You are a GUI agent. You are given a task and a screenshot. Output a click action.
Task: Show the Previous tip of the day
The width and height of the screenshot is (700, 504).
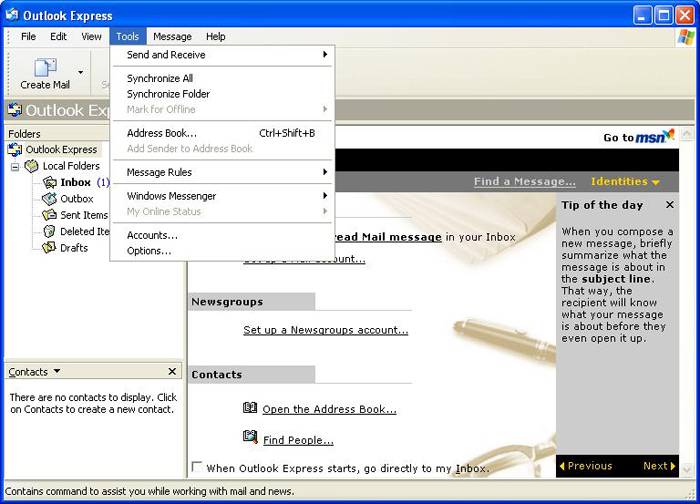pos(586,466)
